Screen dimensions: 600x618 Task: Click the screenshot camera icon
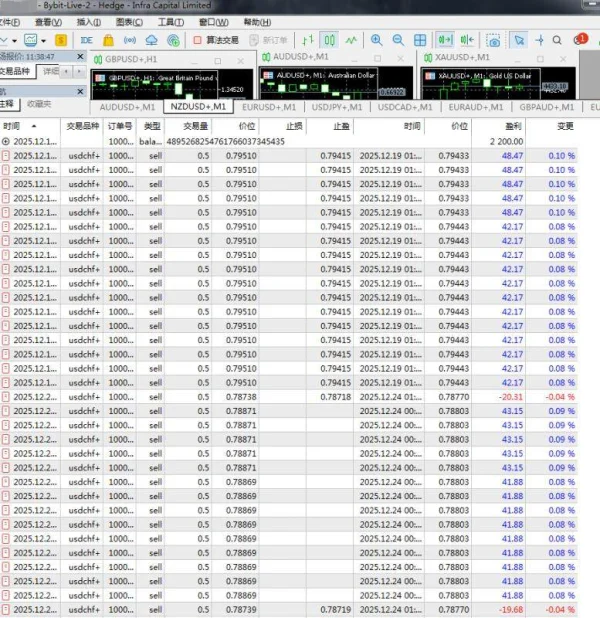point(493,40)
